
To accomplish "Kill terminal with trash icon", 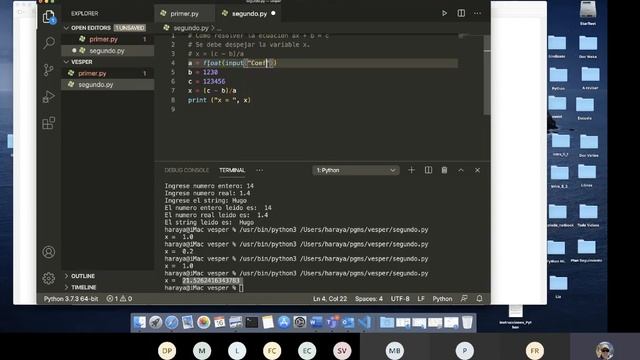I will pyautogui.click(x=444, y=170).
